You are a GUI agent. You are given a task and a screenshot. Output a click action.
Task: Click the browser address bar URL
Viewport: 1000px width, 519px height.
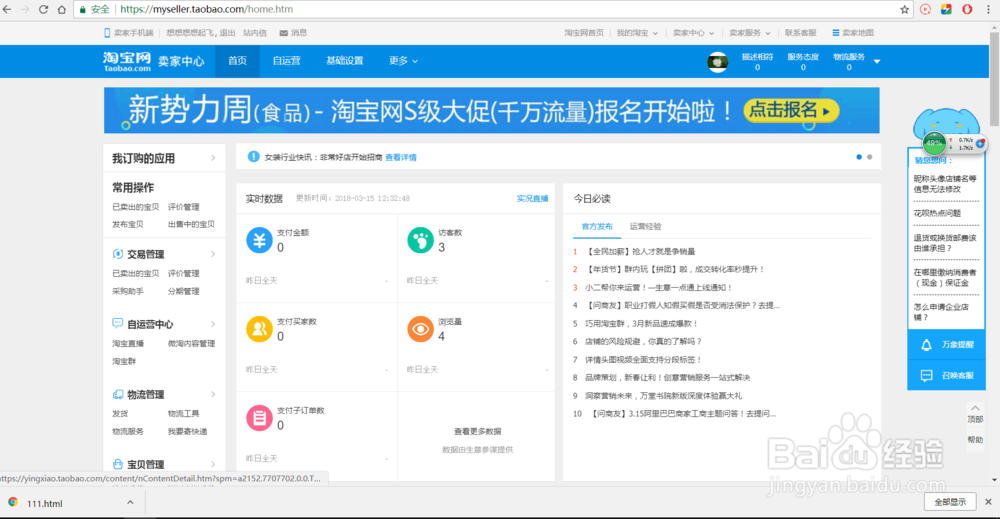(x=206, y=10)
